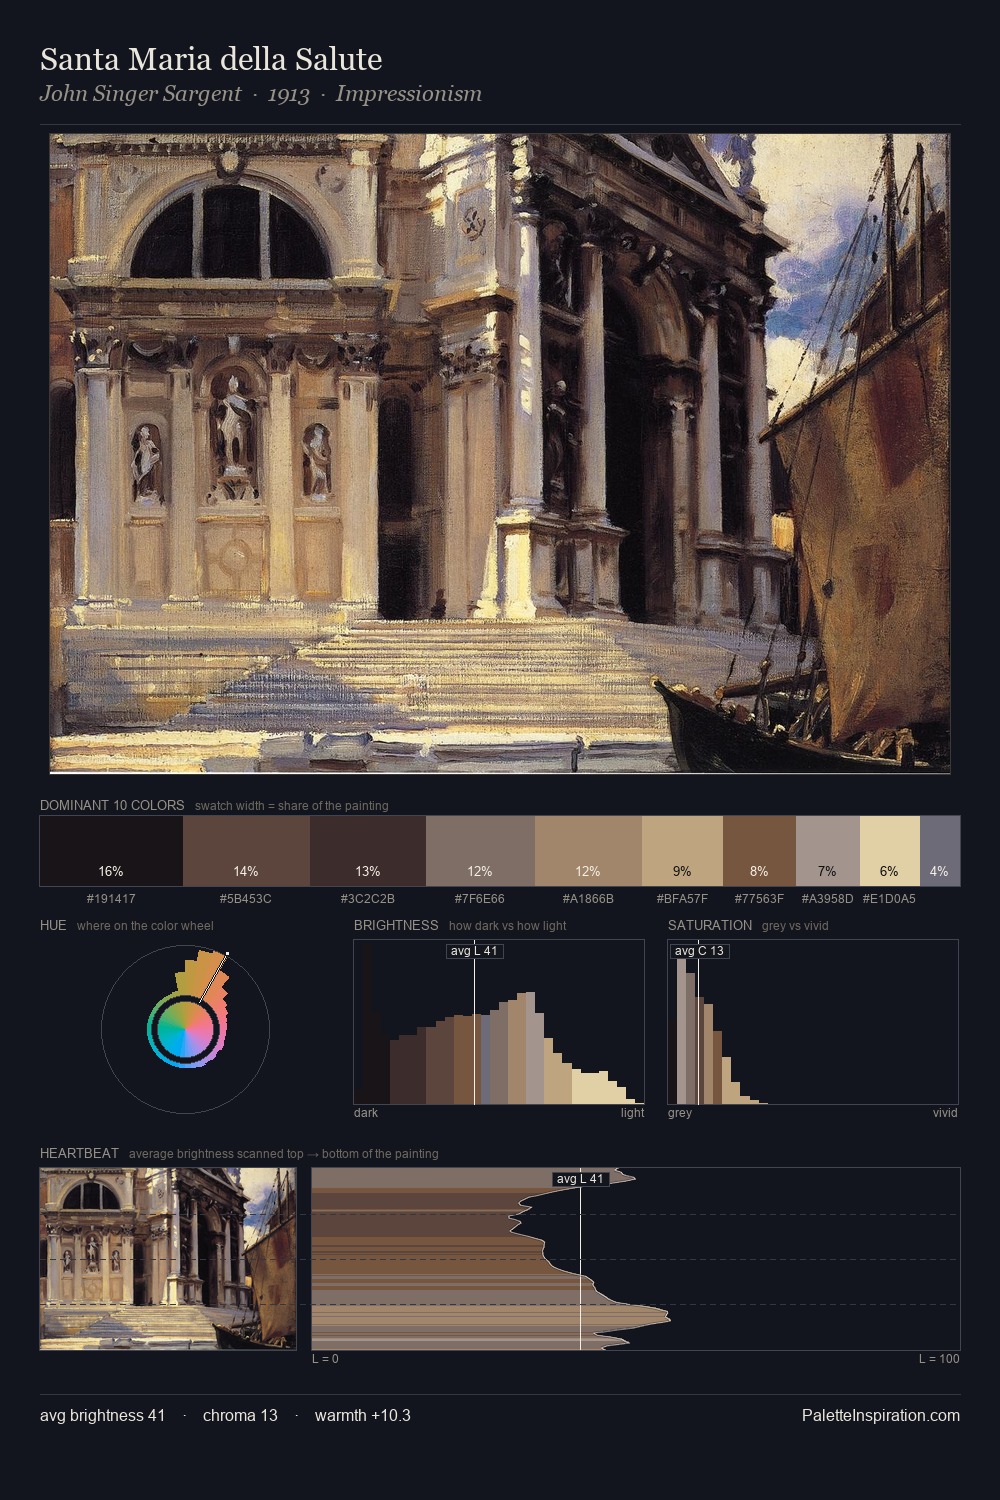The width and height of the screenshot is (1000, 1500).
Task: Click the #A3958D swatch at 7%
Action: 827,851
